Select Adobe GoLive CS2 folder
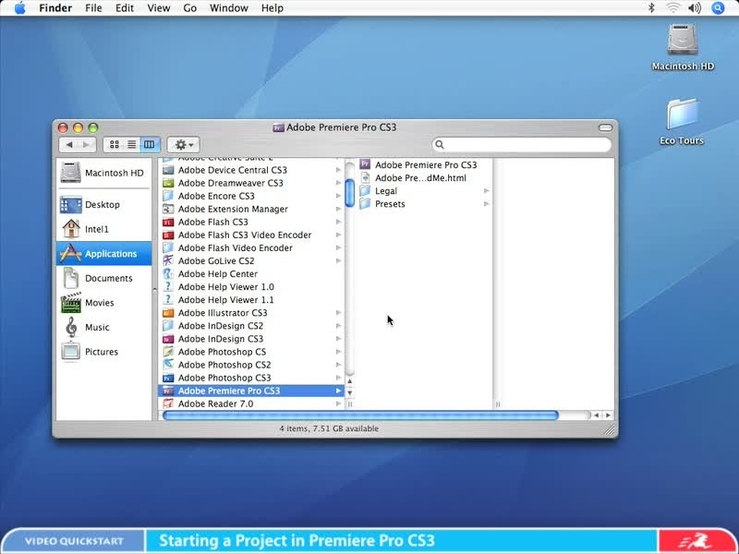The height and width of the screenshot is (554, 739). pyautogui.click(x=252, y=261)
